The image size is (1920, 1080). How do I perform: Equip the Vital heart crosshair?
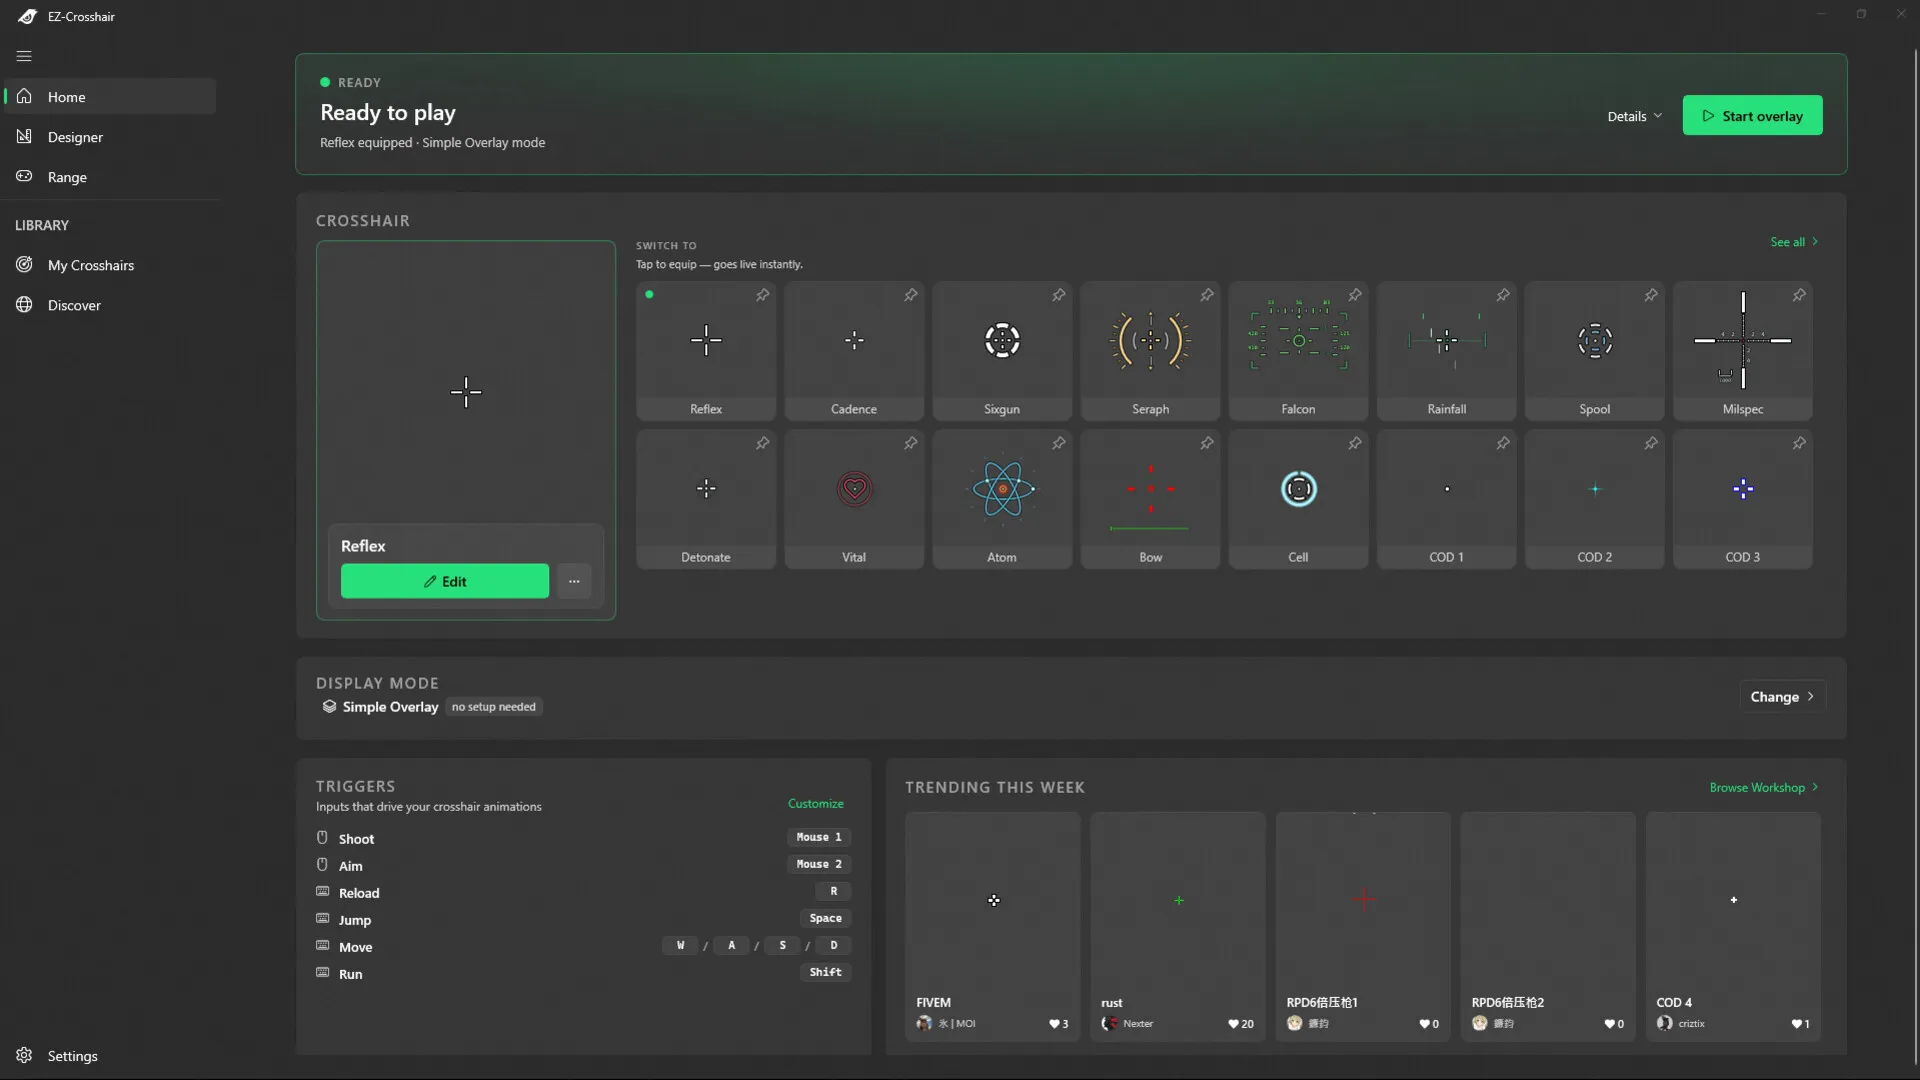(854, 499)
